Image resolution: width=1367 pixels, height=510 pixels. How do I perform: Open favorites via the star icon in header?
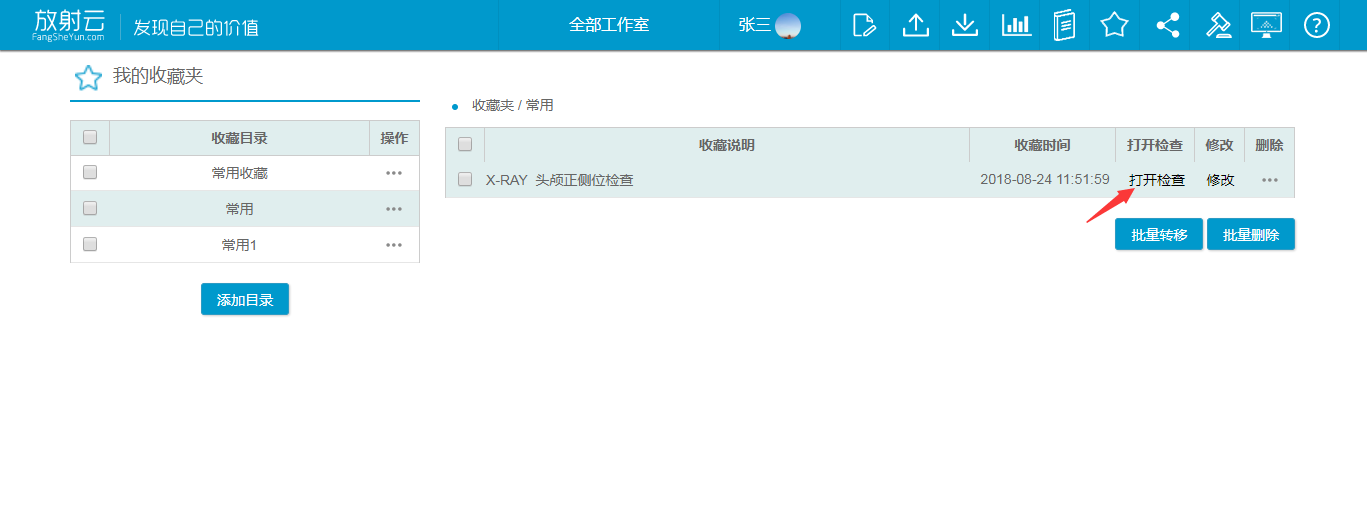pyautogui.click(x=1114, y=25)
